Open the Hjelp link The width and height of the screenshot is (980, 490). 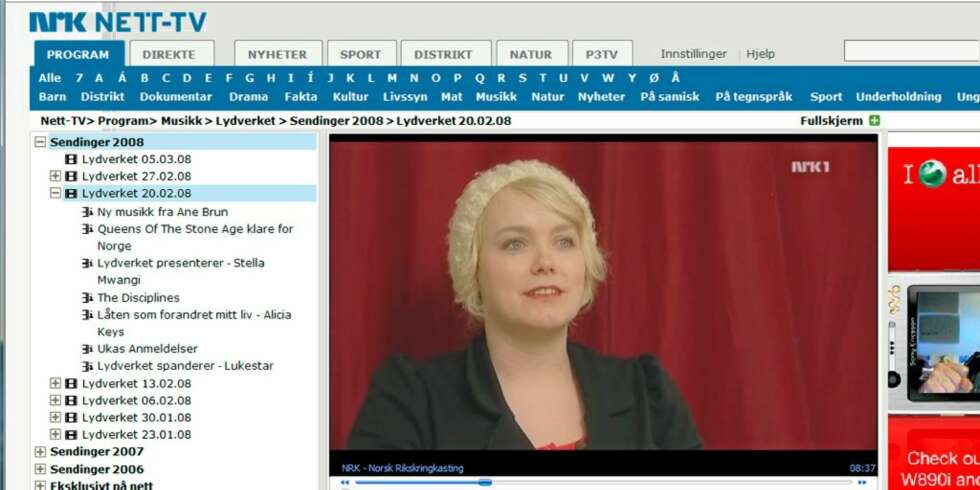pos(760,54)
